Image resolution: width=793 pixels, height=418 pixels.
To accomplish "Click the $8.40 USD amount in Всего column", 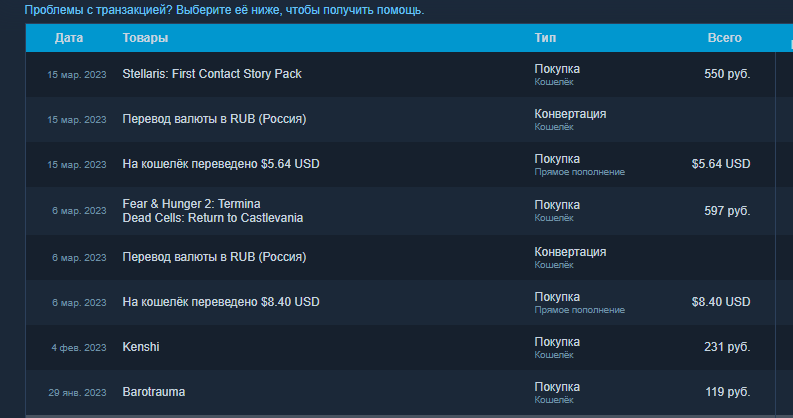I will click(720, 302).
